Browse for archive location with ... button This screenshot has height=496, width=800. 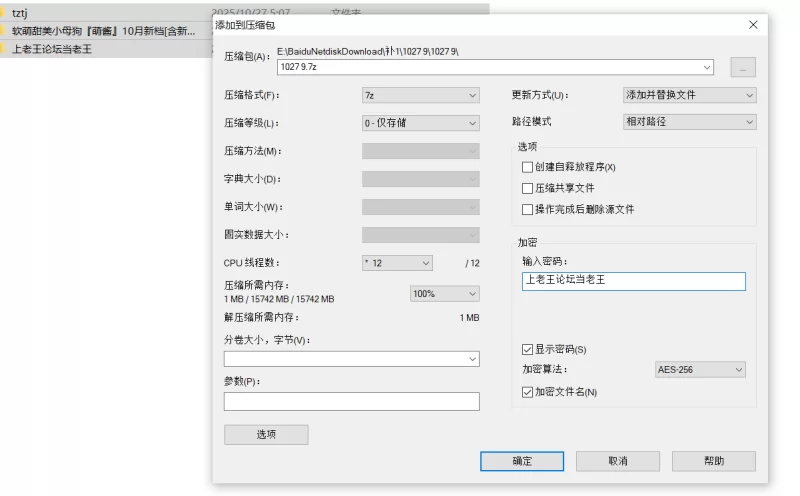(x=743, y=67)
